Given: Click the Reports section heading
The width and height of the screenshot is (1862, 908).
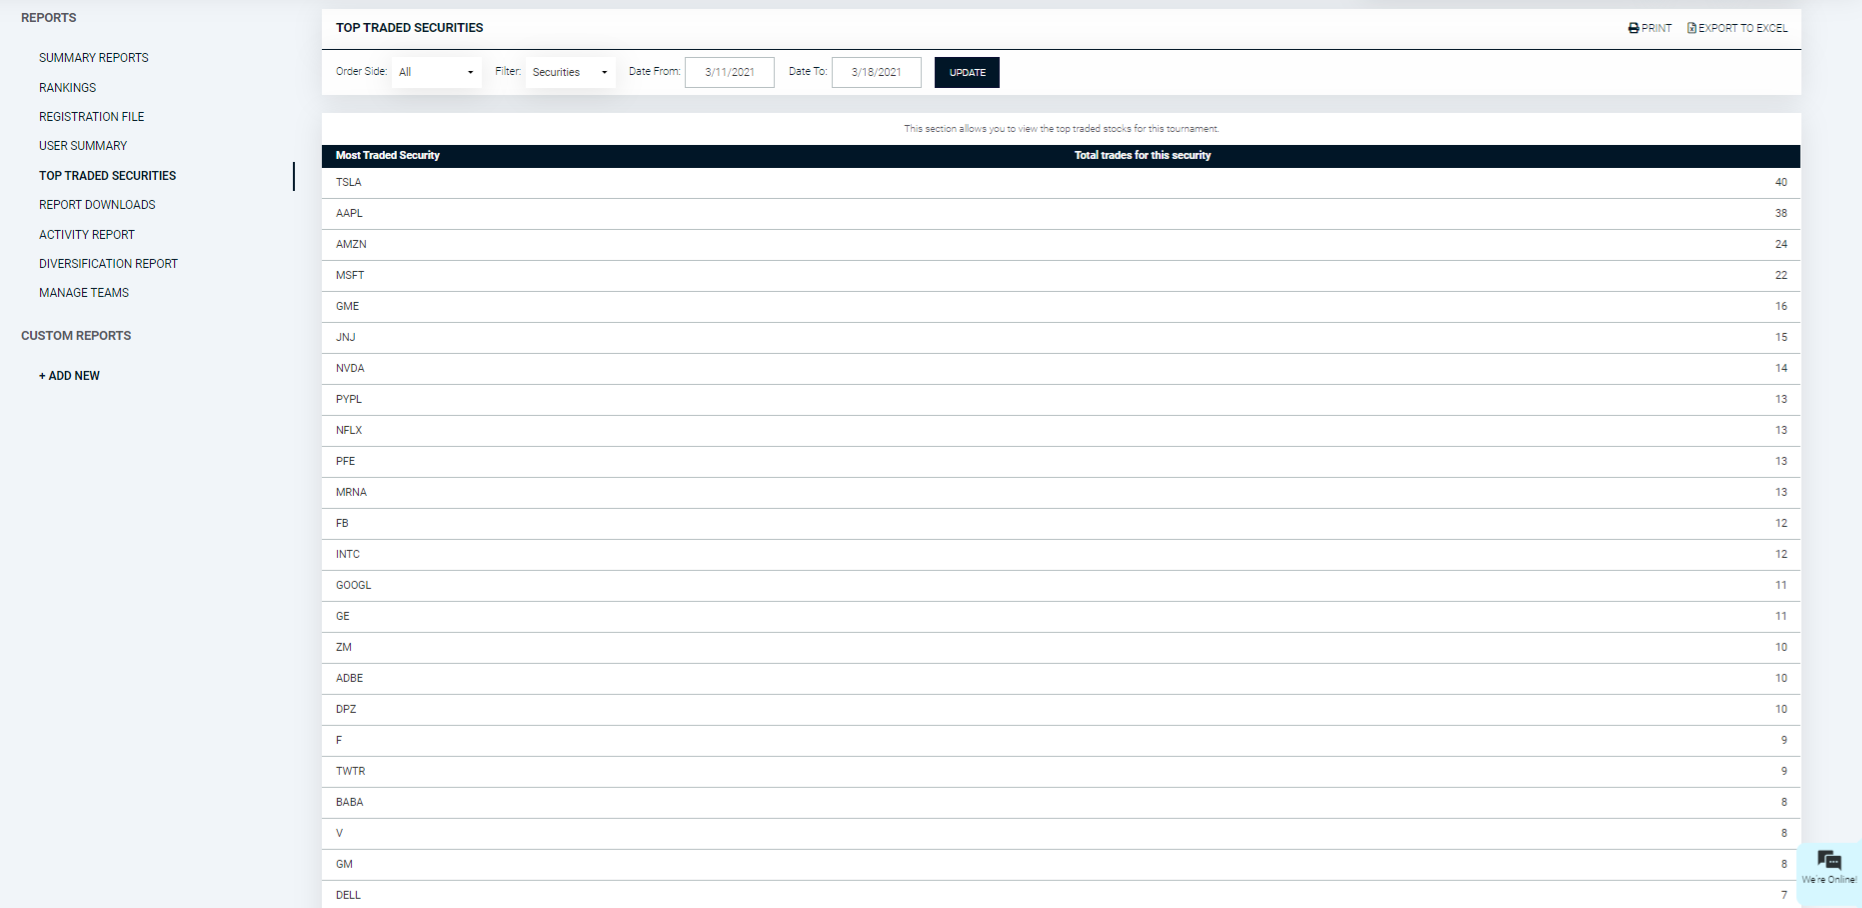Looking at the screenshot, I should point(49,18).
